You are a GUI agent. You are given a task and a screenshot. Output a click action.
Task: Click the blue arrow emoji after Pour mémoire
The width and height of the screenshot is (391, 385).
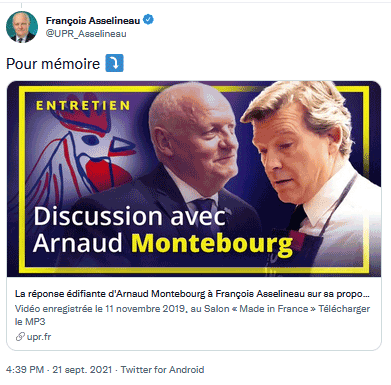click(114, 63)
